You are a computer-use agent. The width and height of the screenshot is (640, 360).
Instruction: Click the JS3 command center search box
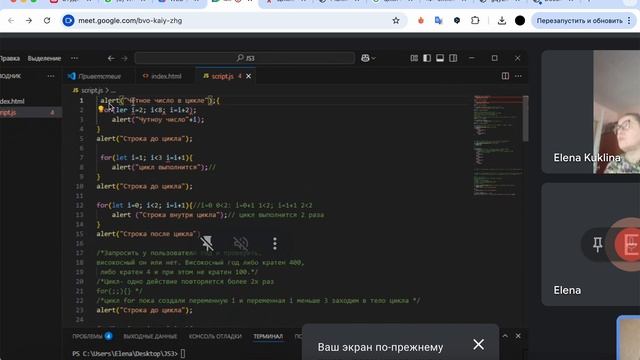pos(244,58)
